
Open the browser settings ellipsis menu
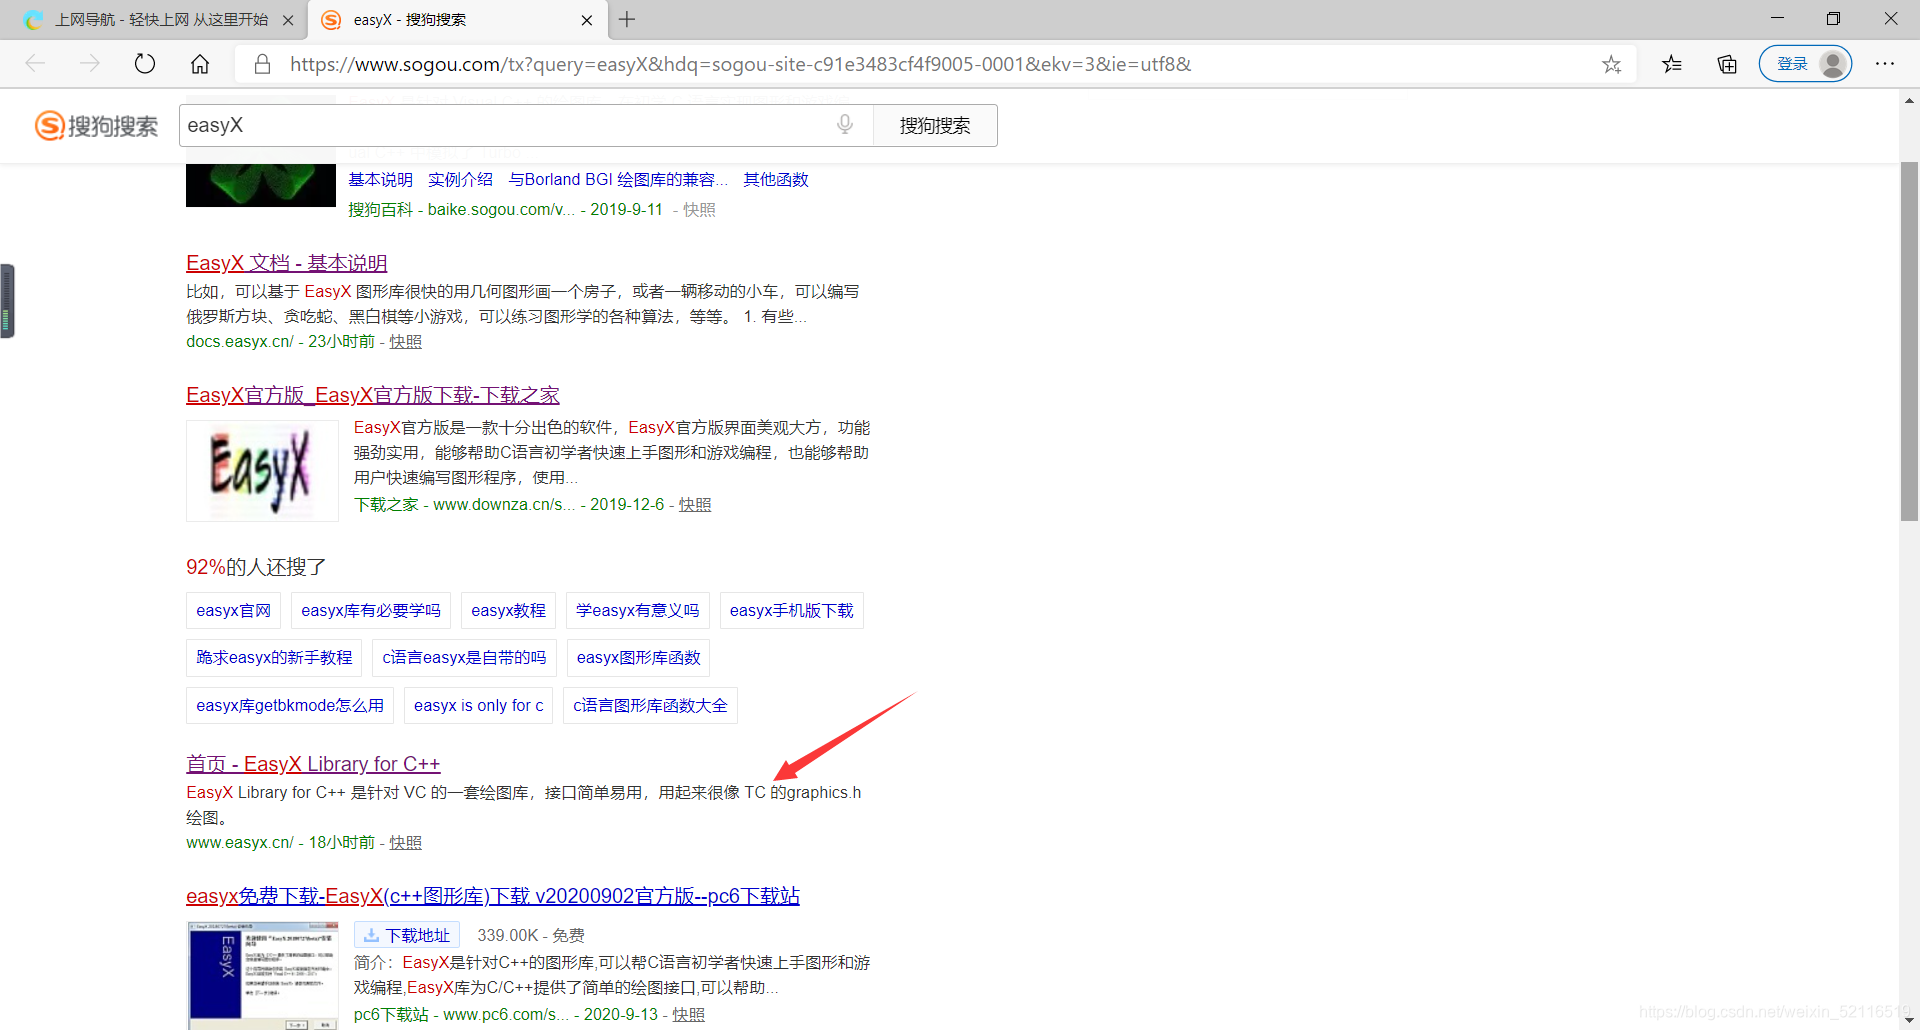click(x=1885, y=64)
